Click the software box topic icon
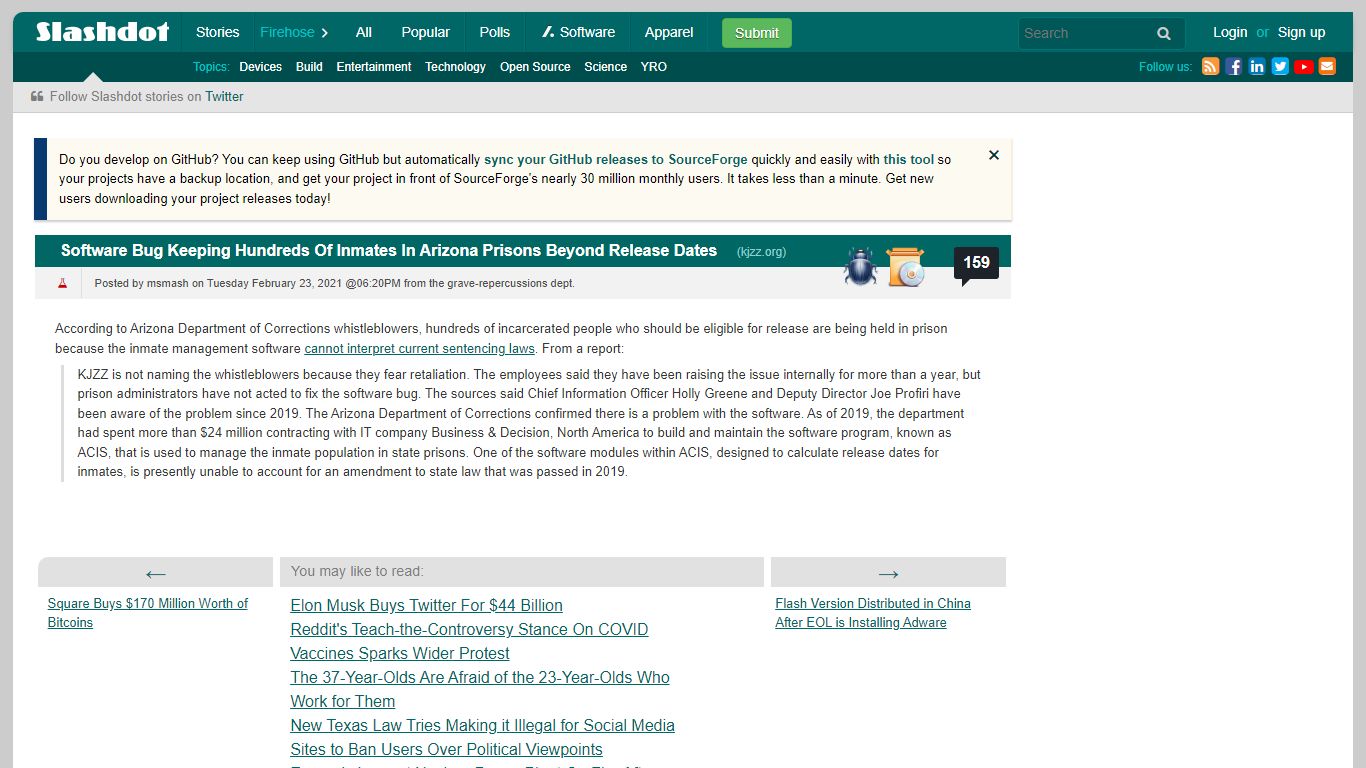This screenshot has height=768, width=1366. (906, 267)
